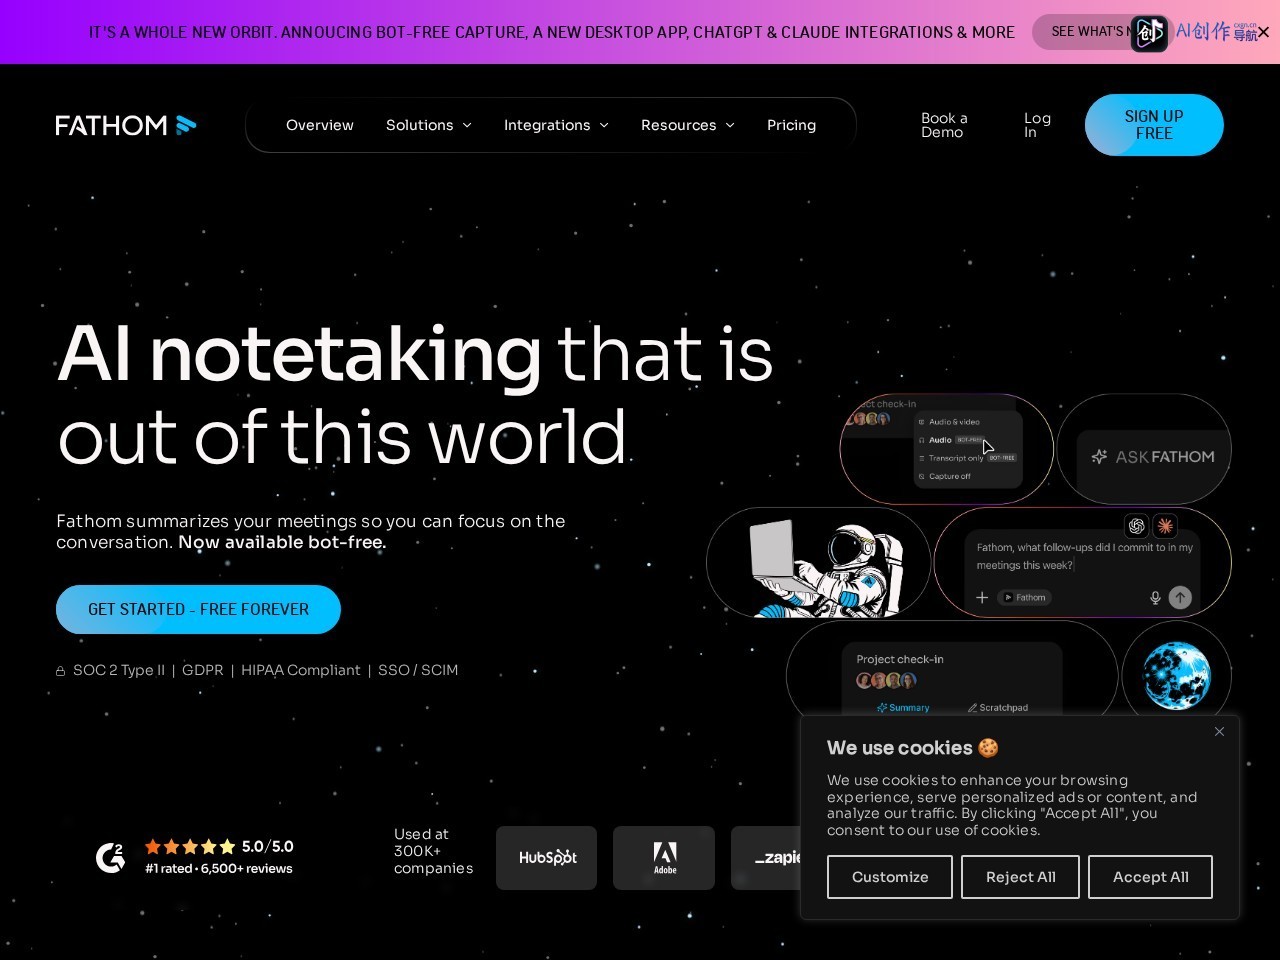Expand the Integrations dropdown menu
The height and width of the screenshot is (960, 1280).
[556, 125]
